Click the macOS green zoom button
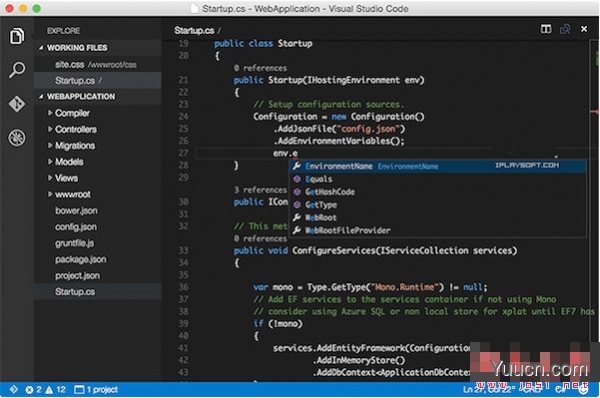600x398 pixels. pos(37,8)
